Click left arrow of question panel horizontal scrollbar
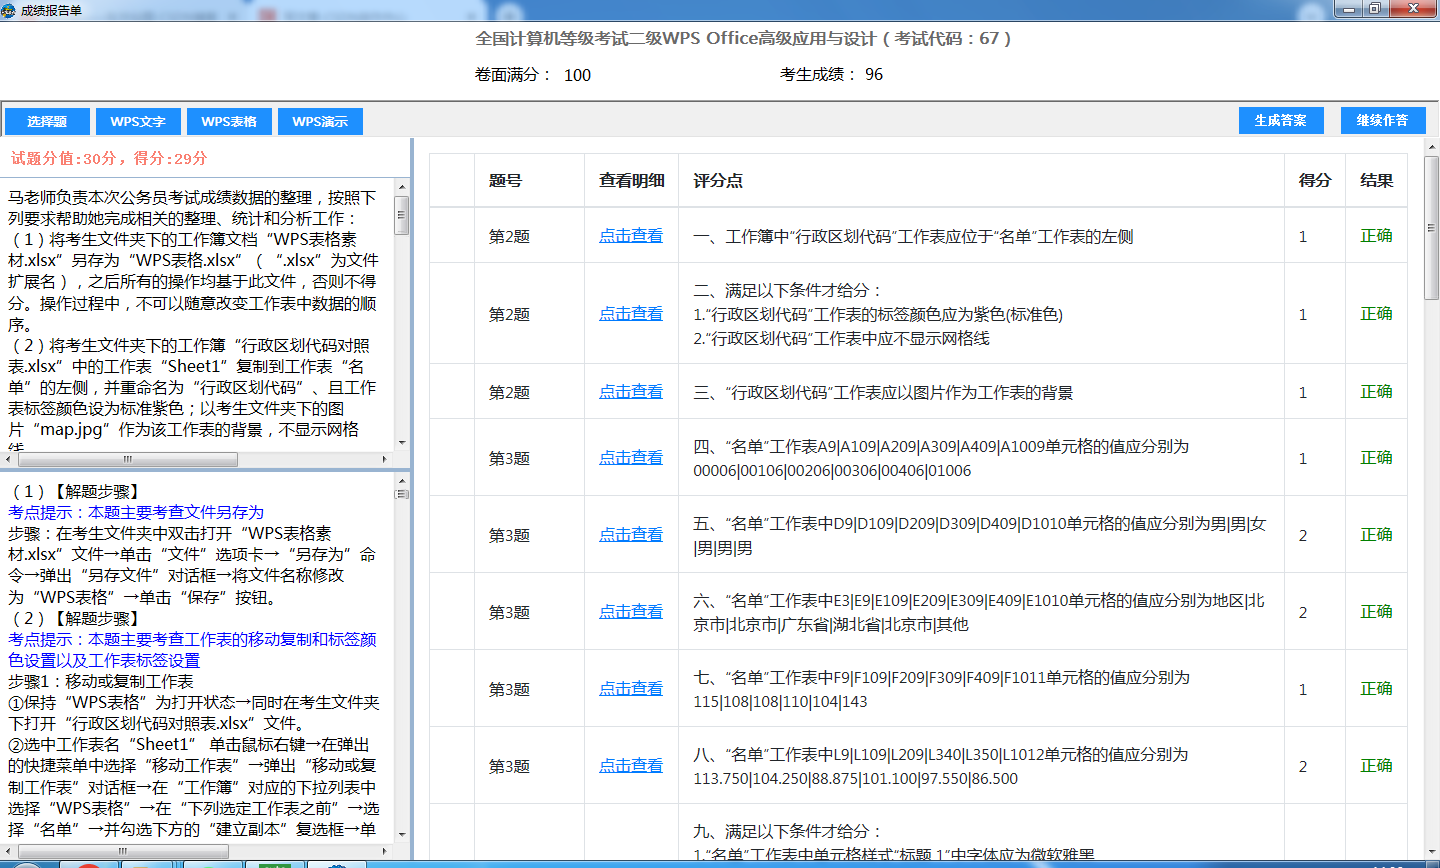The image size is (1440, 868). coord(8,459)
